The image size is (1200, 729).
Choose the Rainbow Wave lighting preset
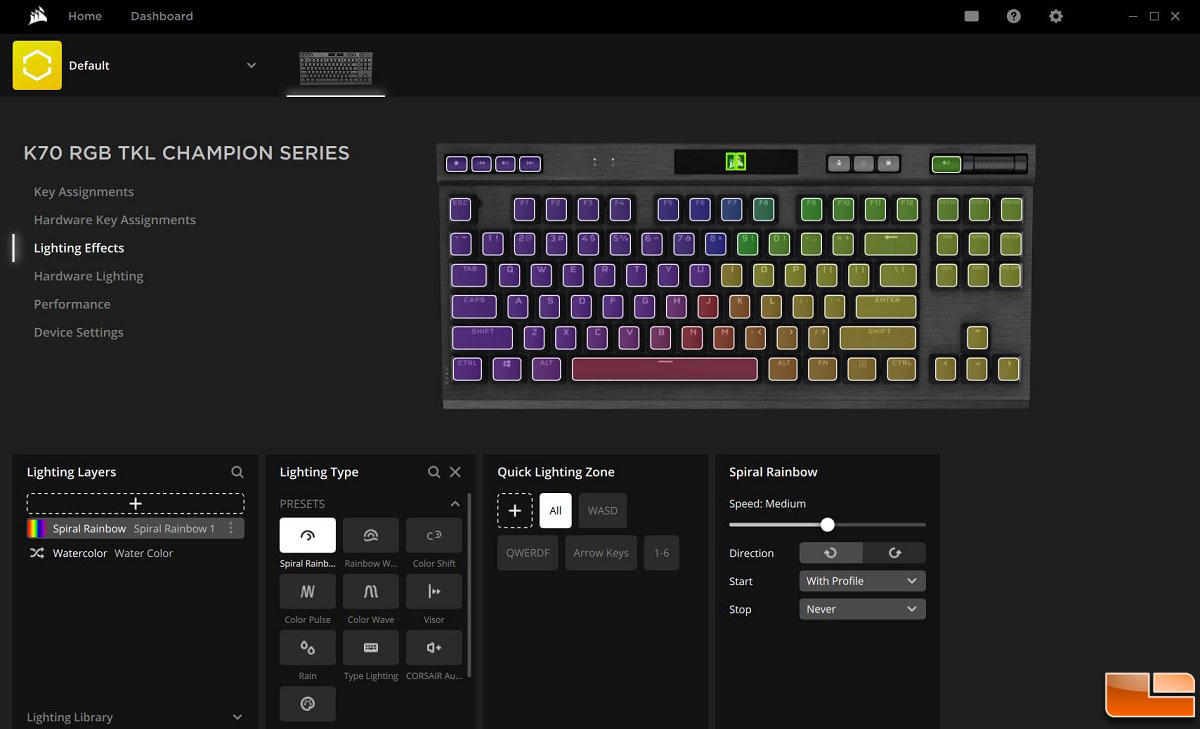coord(371,535)
